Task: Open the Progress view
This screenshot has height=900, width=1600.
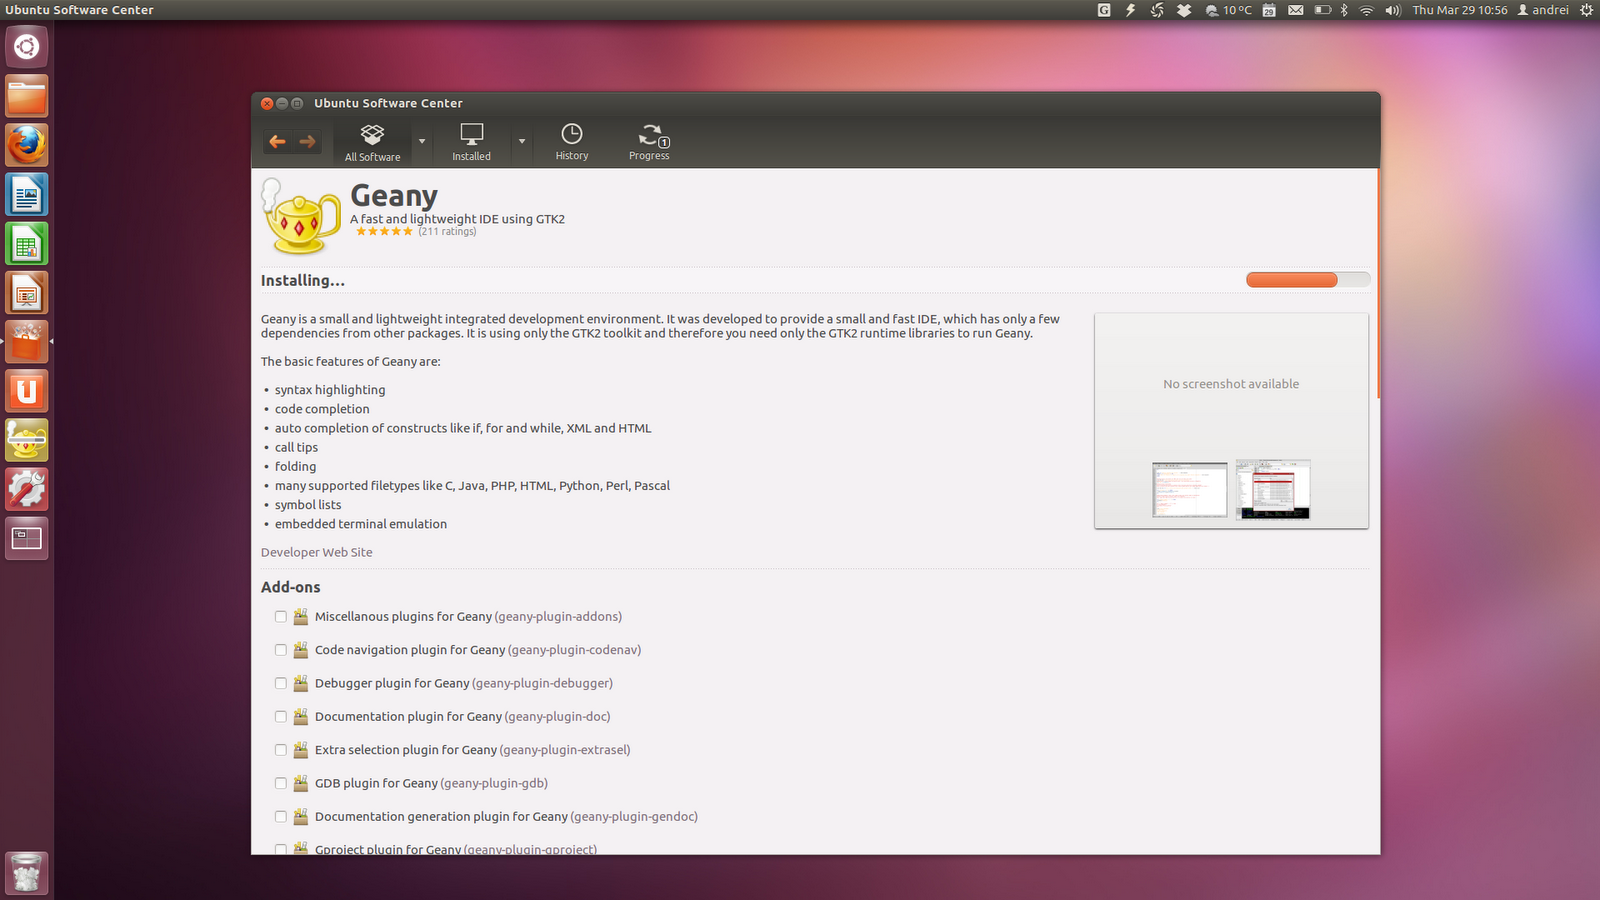Action: pos(650,143)
